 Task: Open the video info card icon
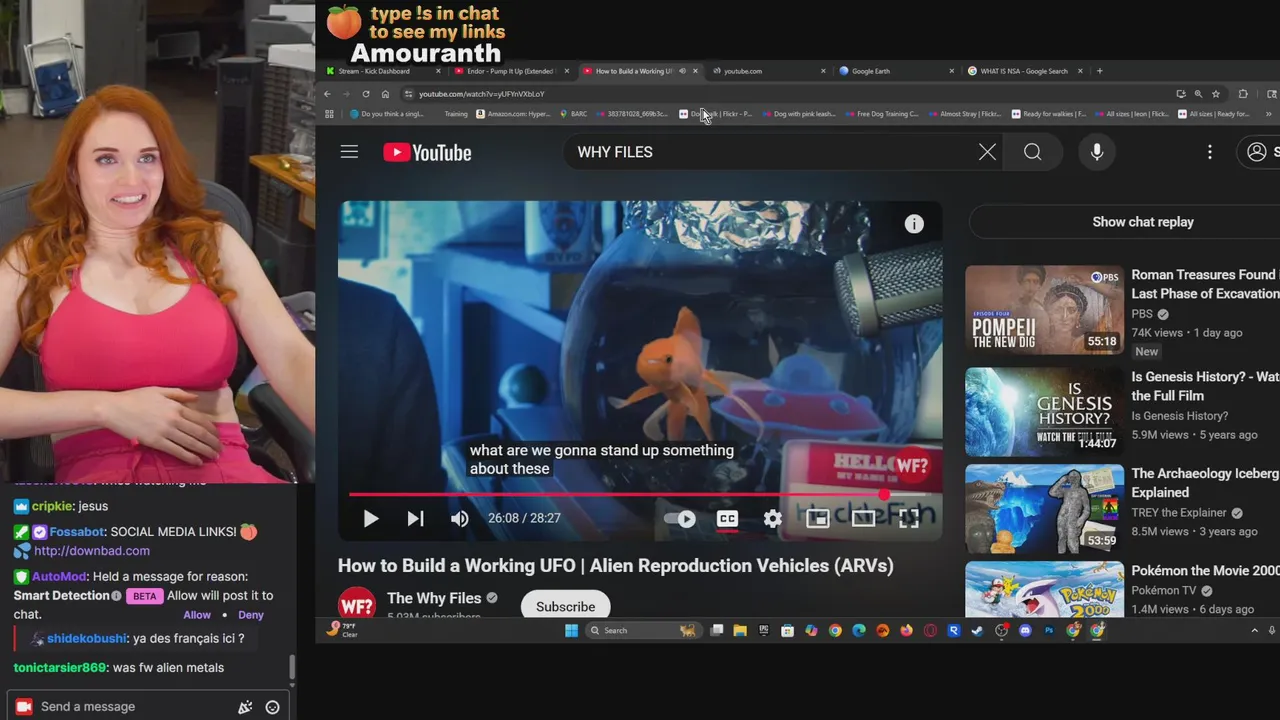(914, 224)
